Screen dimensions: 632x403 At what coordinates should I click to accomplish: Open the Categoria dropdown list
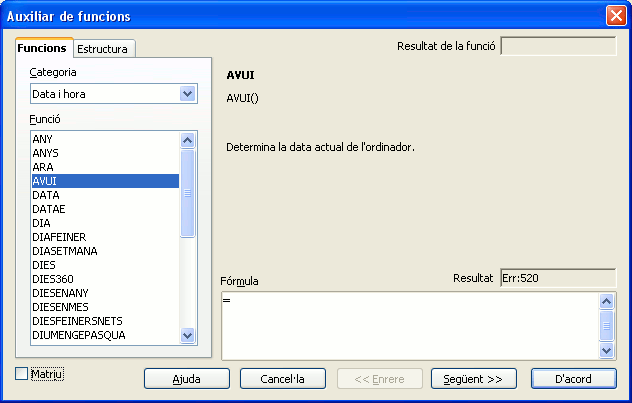[186, 93]
